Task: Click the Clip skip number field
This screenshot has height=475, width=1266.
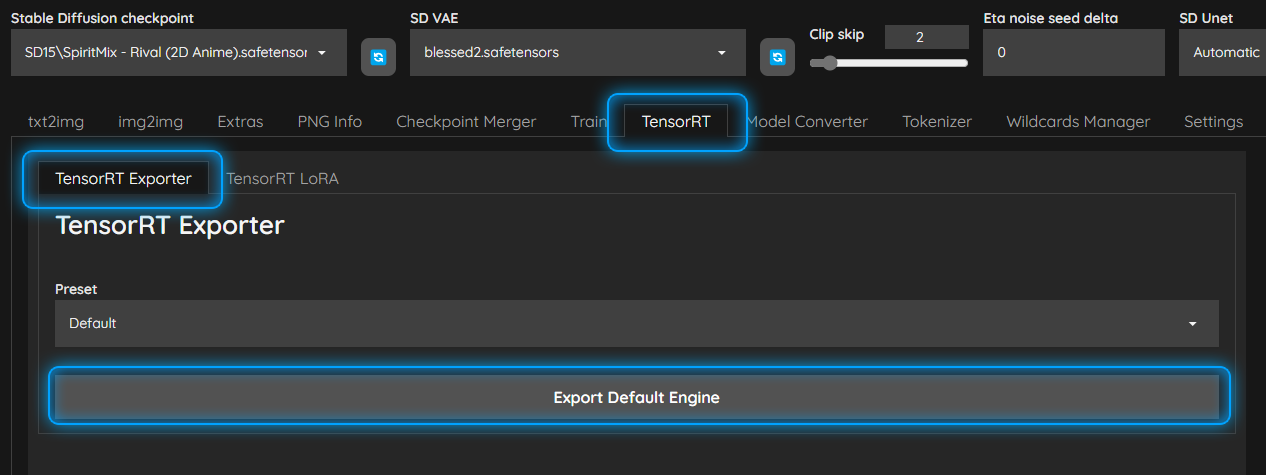Action: click(926, 37)
